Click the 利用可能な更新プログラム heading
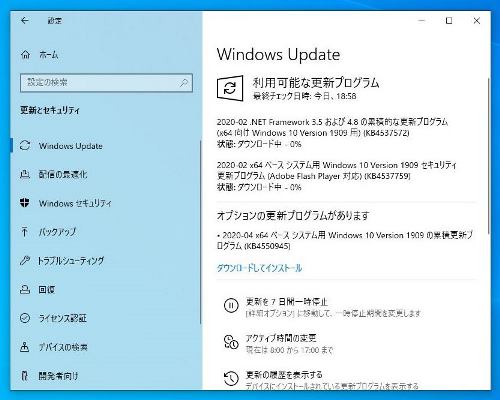The height and width of the screenshot is (400, 500). pos(316,82)
